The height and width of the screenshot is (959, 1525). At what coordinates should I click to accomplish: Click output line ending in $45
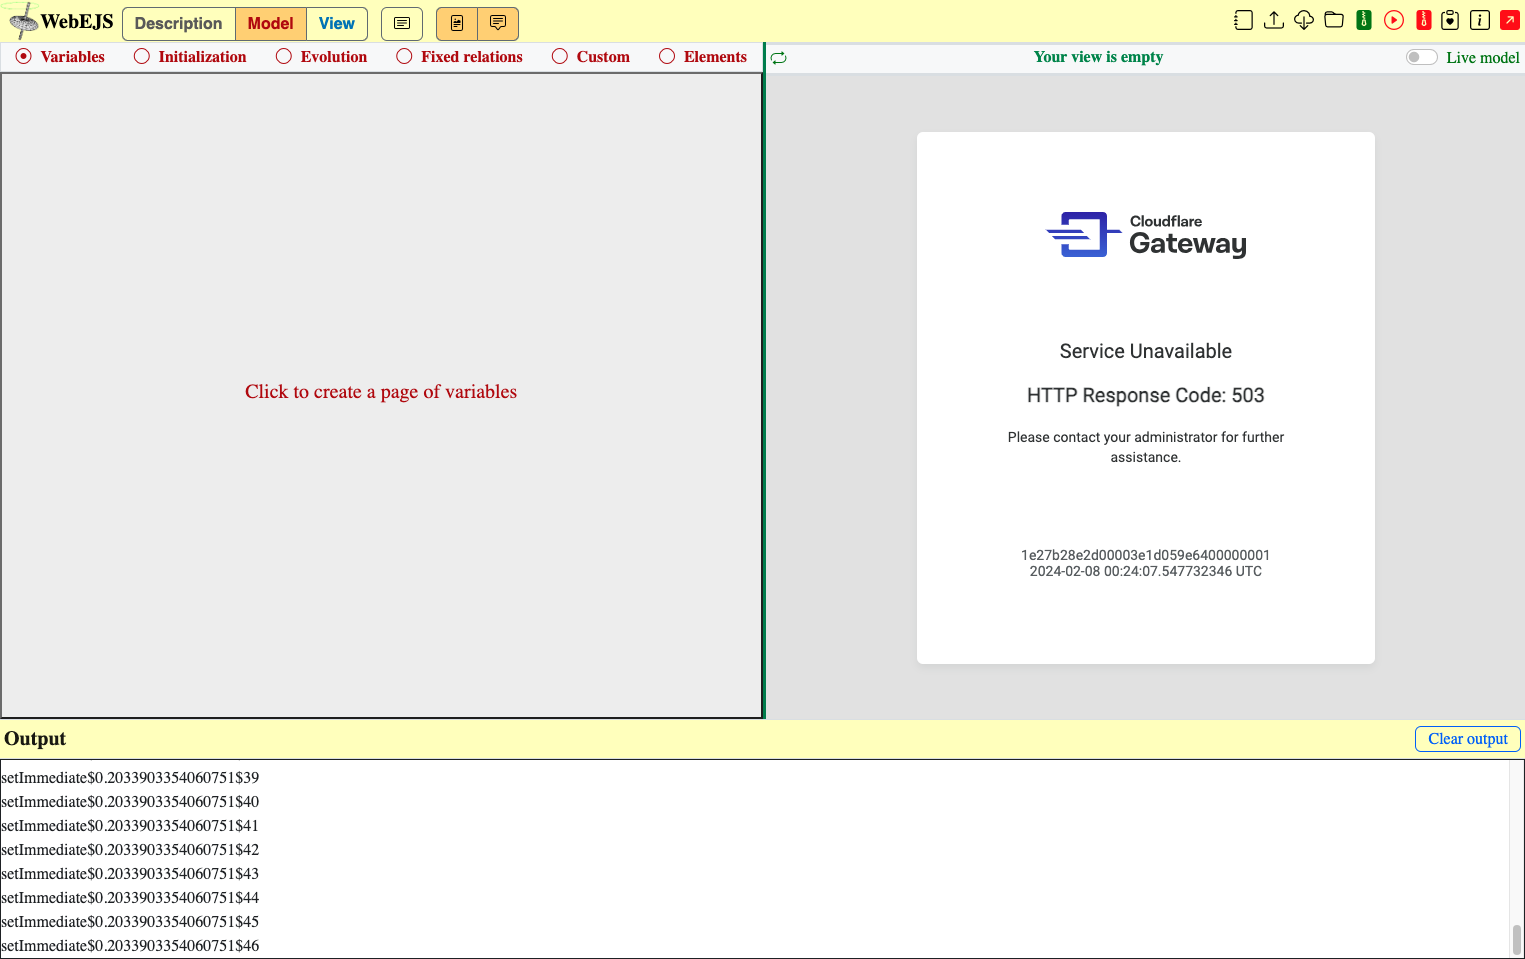pos(130,922)
